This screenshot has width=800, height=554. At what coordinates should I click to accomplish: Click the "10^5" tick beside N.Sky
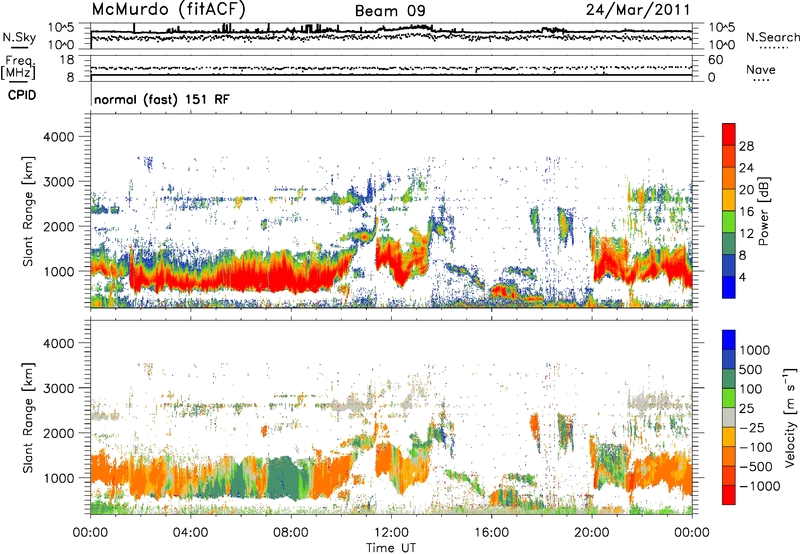coord(61,28)
